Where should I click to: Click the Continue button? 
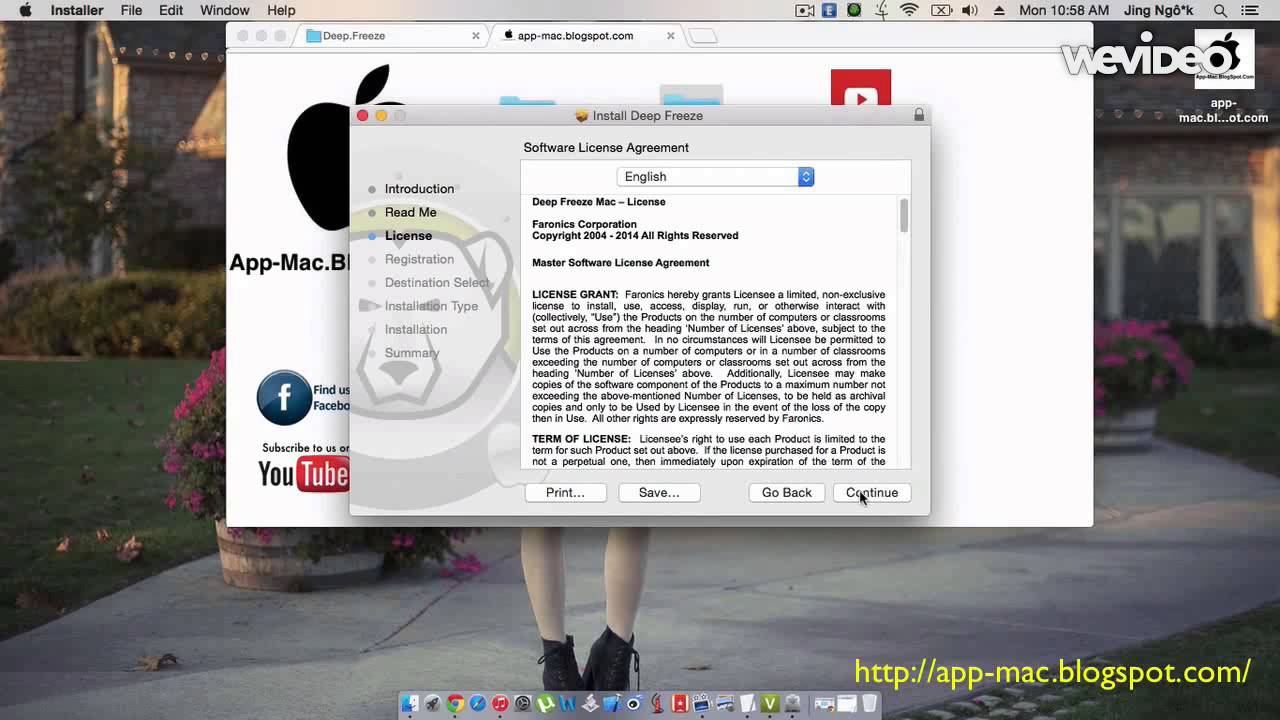coord(872,492)
